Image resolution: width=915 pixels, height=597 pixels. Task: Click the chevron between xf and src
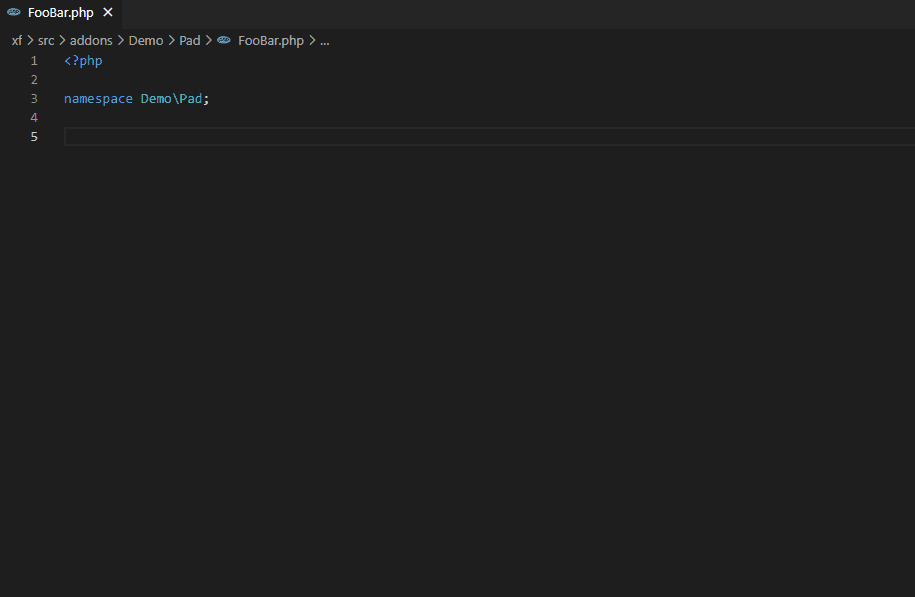(30, 41)
